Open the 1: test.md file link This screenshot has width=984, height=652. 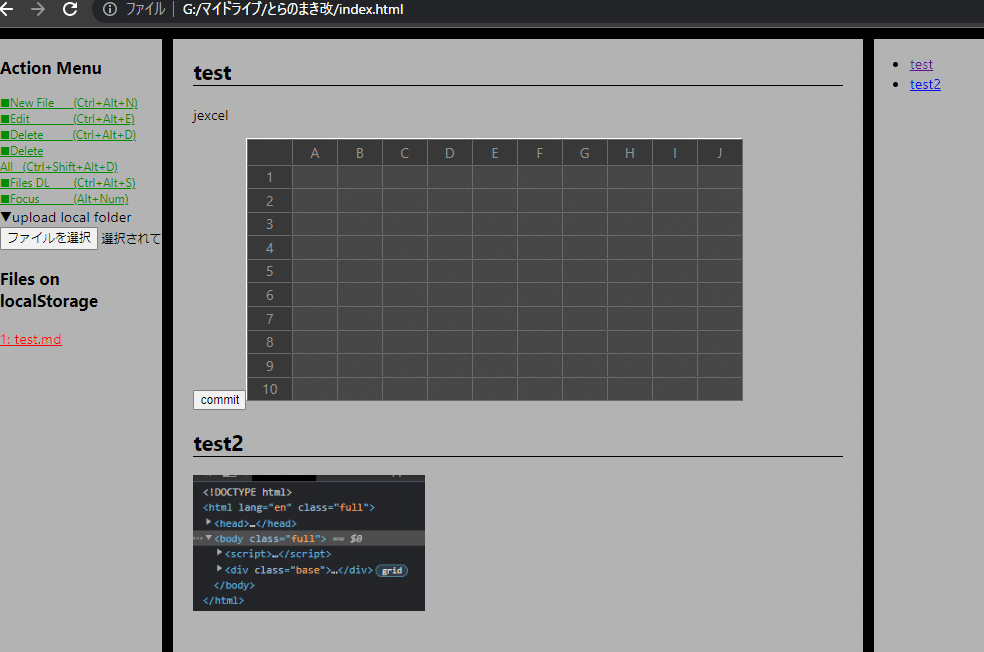(x=31, y=339)
